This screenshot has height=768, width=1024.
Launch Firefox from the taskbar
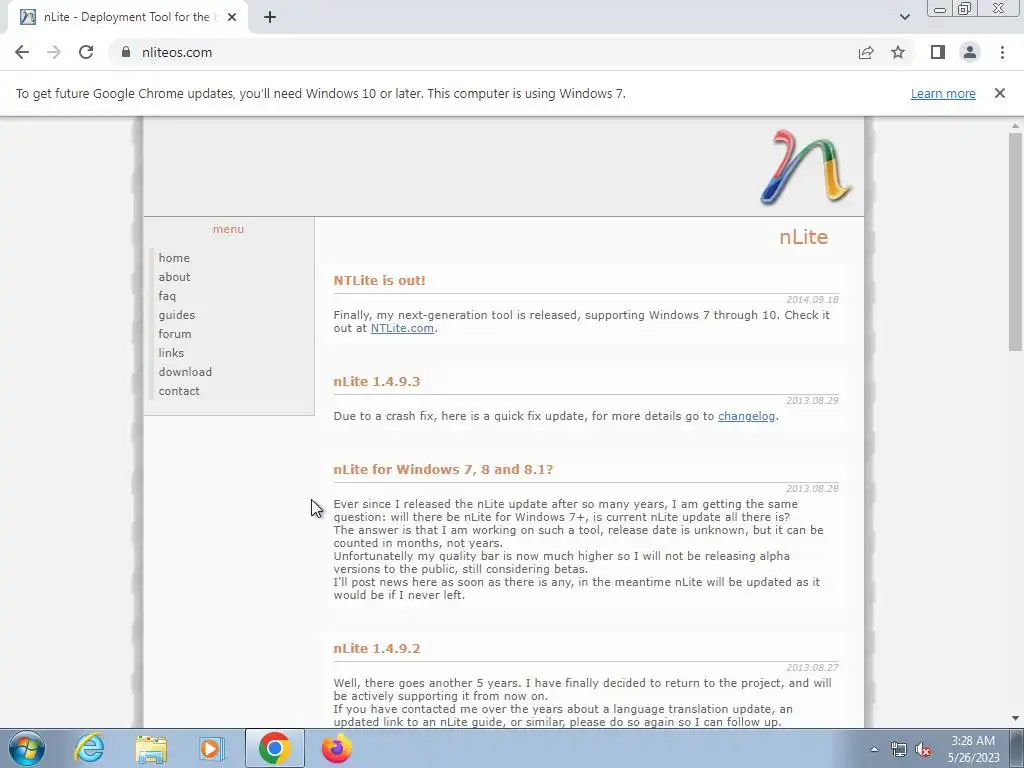(x=337, y=748)
